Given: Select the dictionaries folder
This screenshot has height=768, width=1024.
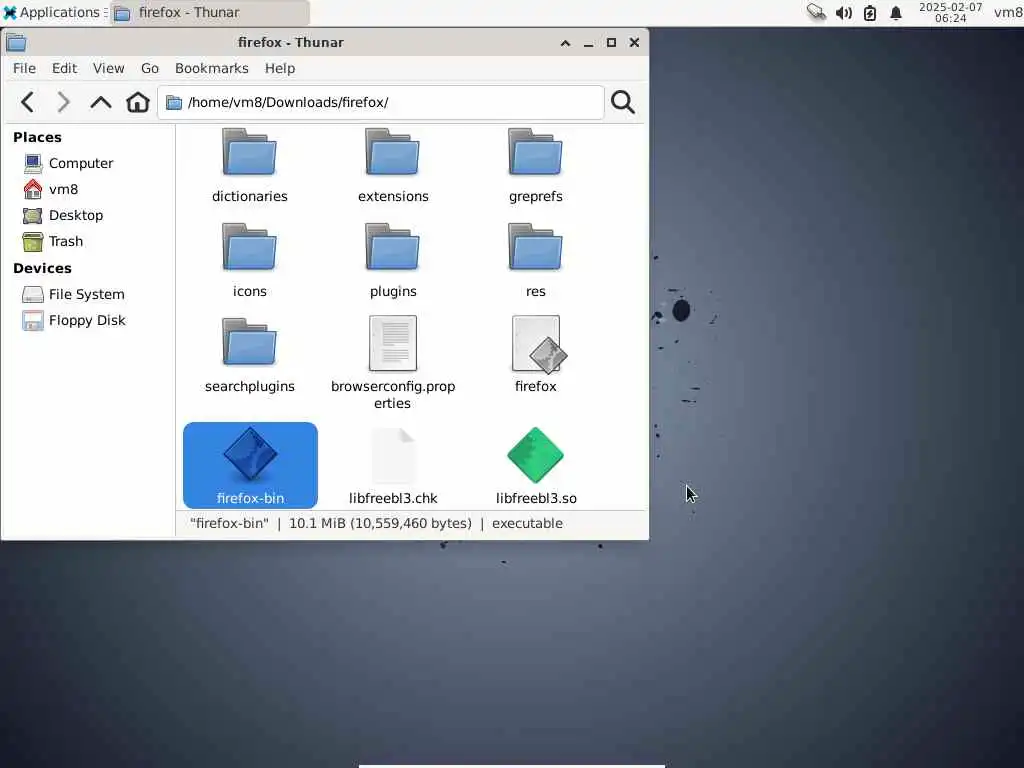Looking at the screenshot, I should [x=249, y=166].
